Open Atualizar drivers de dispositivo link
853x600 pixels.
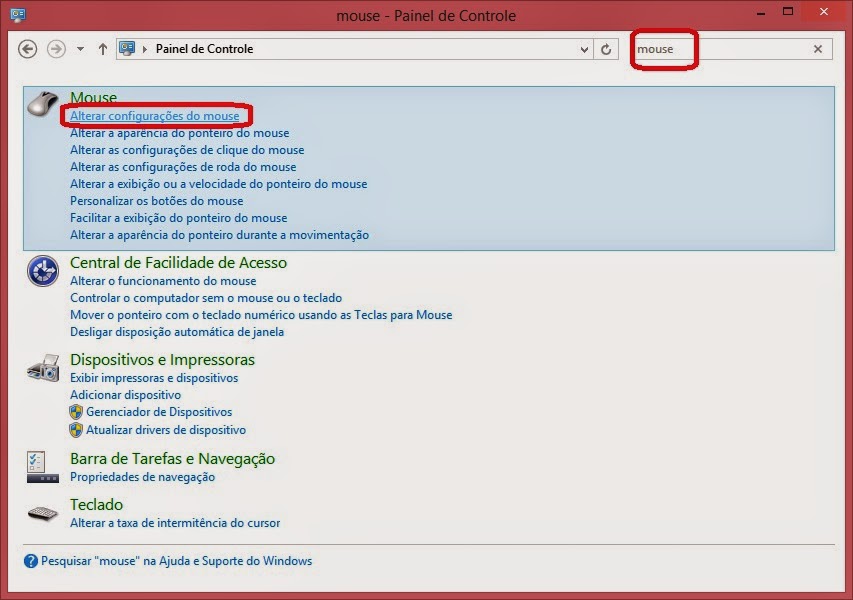click(x=166, y=430)
